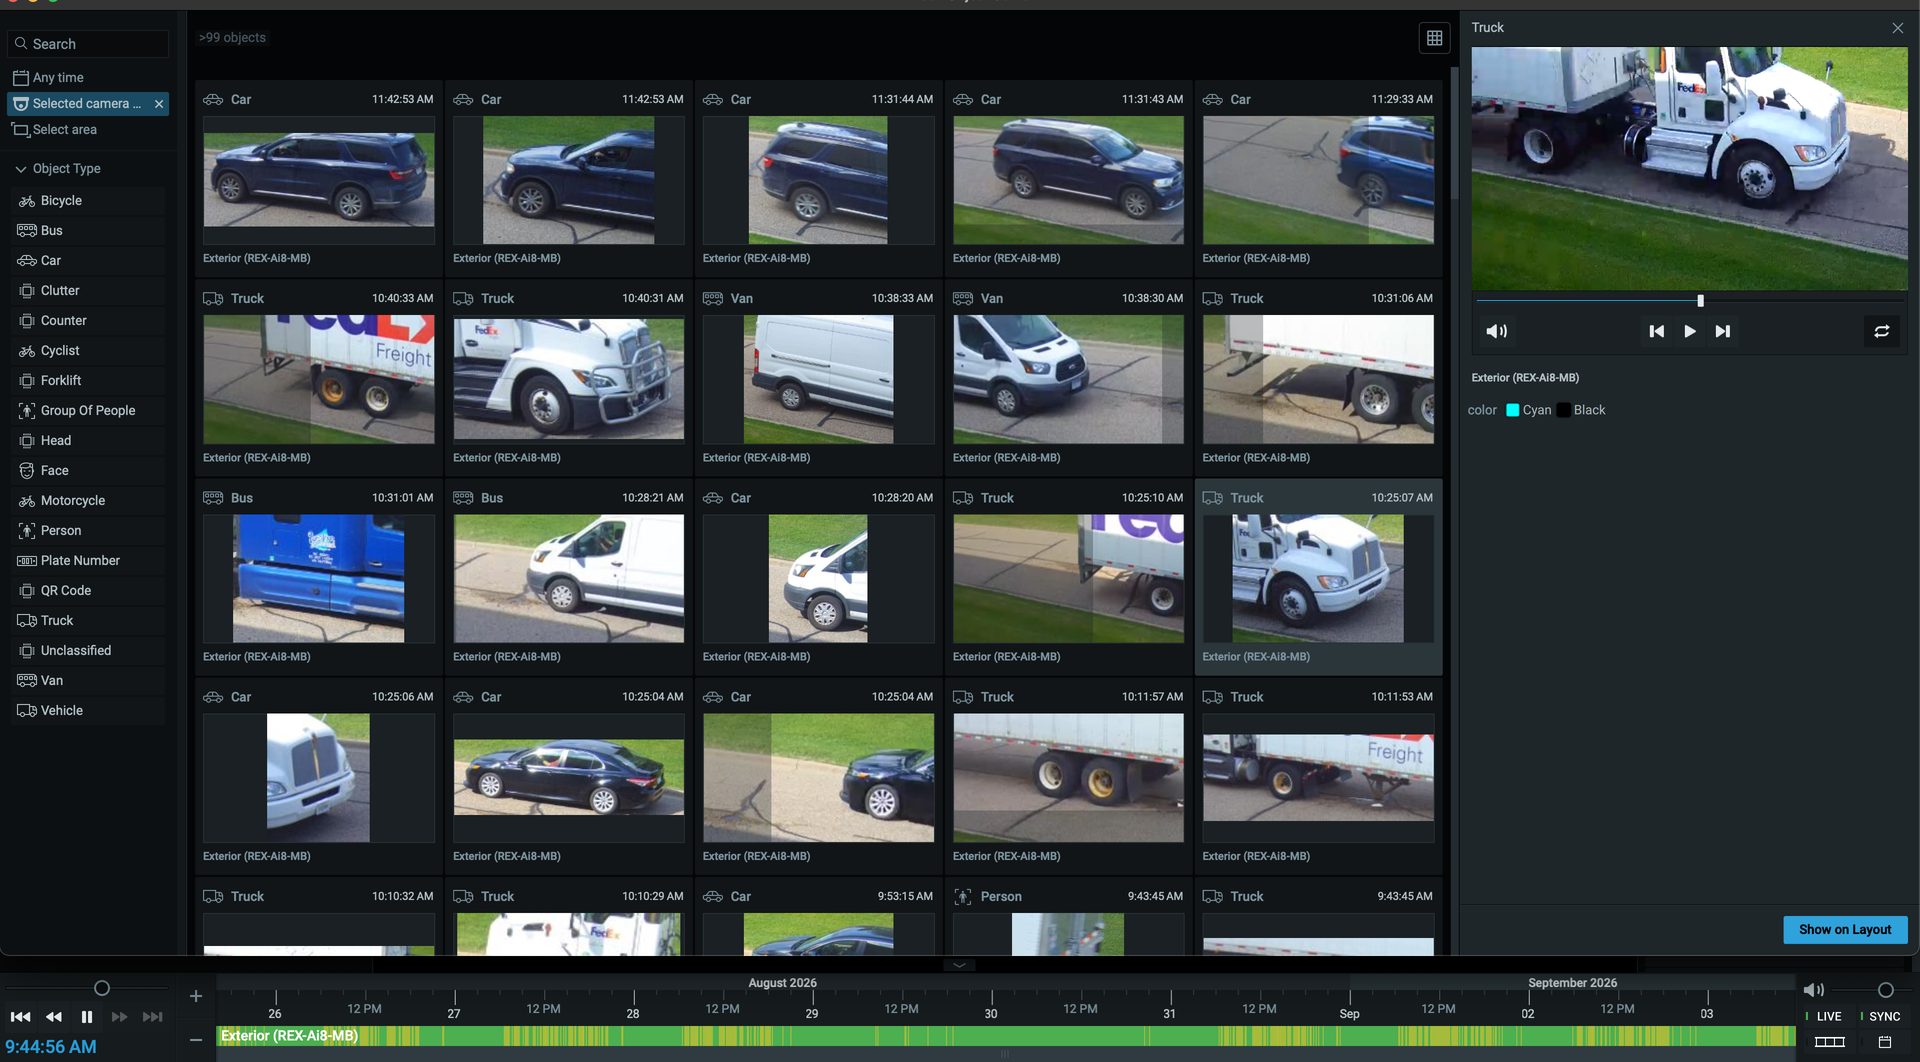Click the Search input field
Image resolution: width=1920 pixels, height=1062 pixels.
[88, 44]
